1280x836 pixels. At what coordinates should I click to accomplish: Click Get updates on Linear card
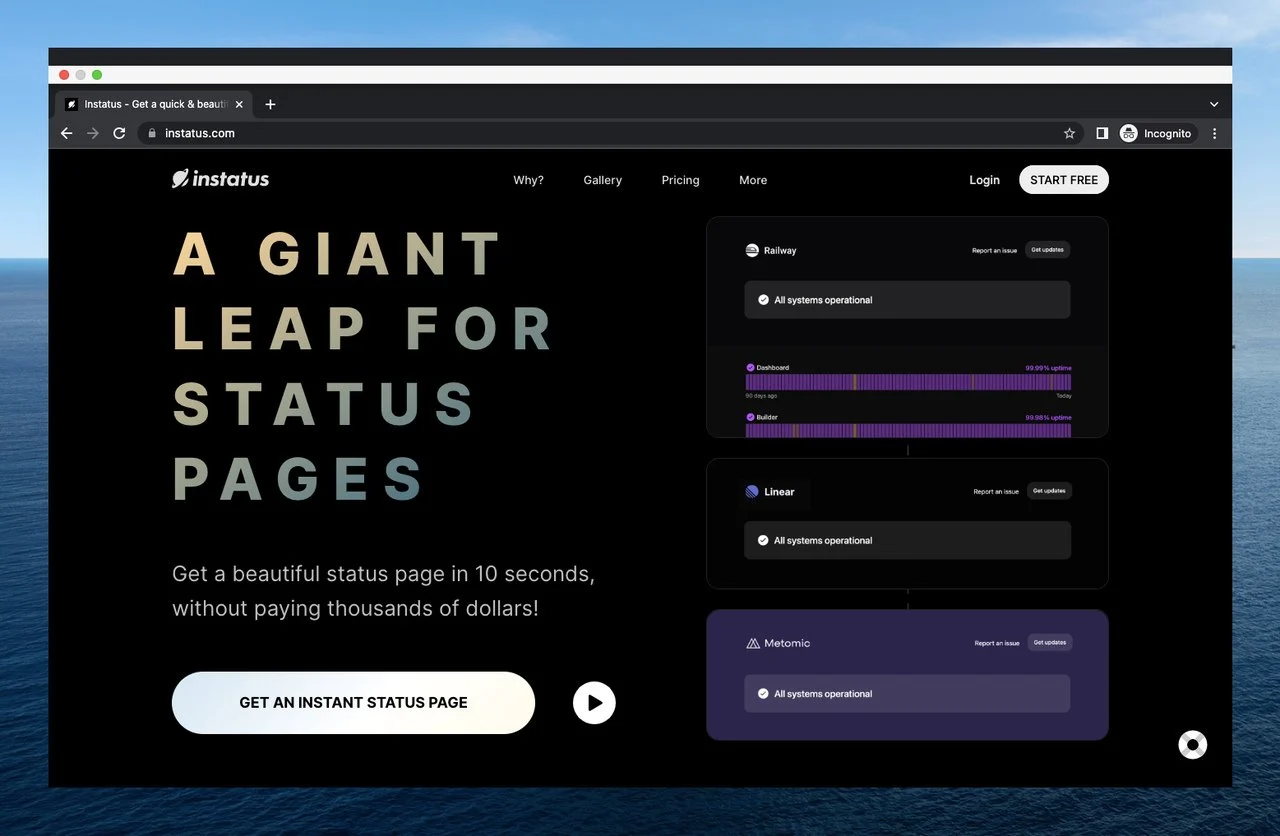point(1049,491)
